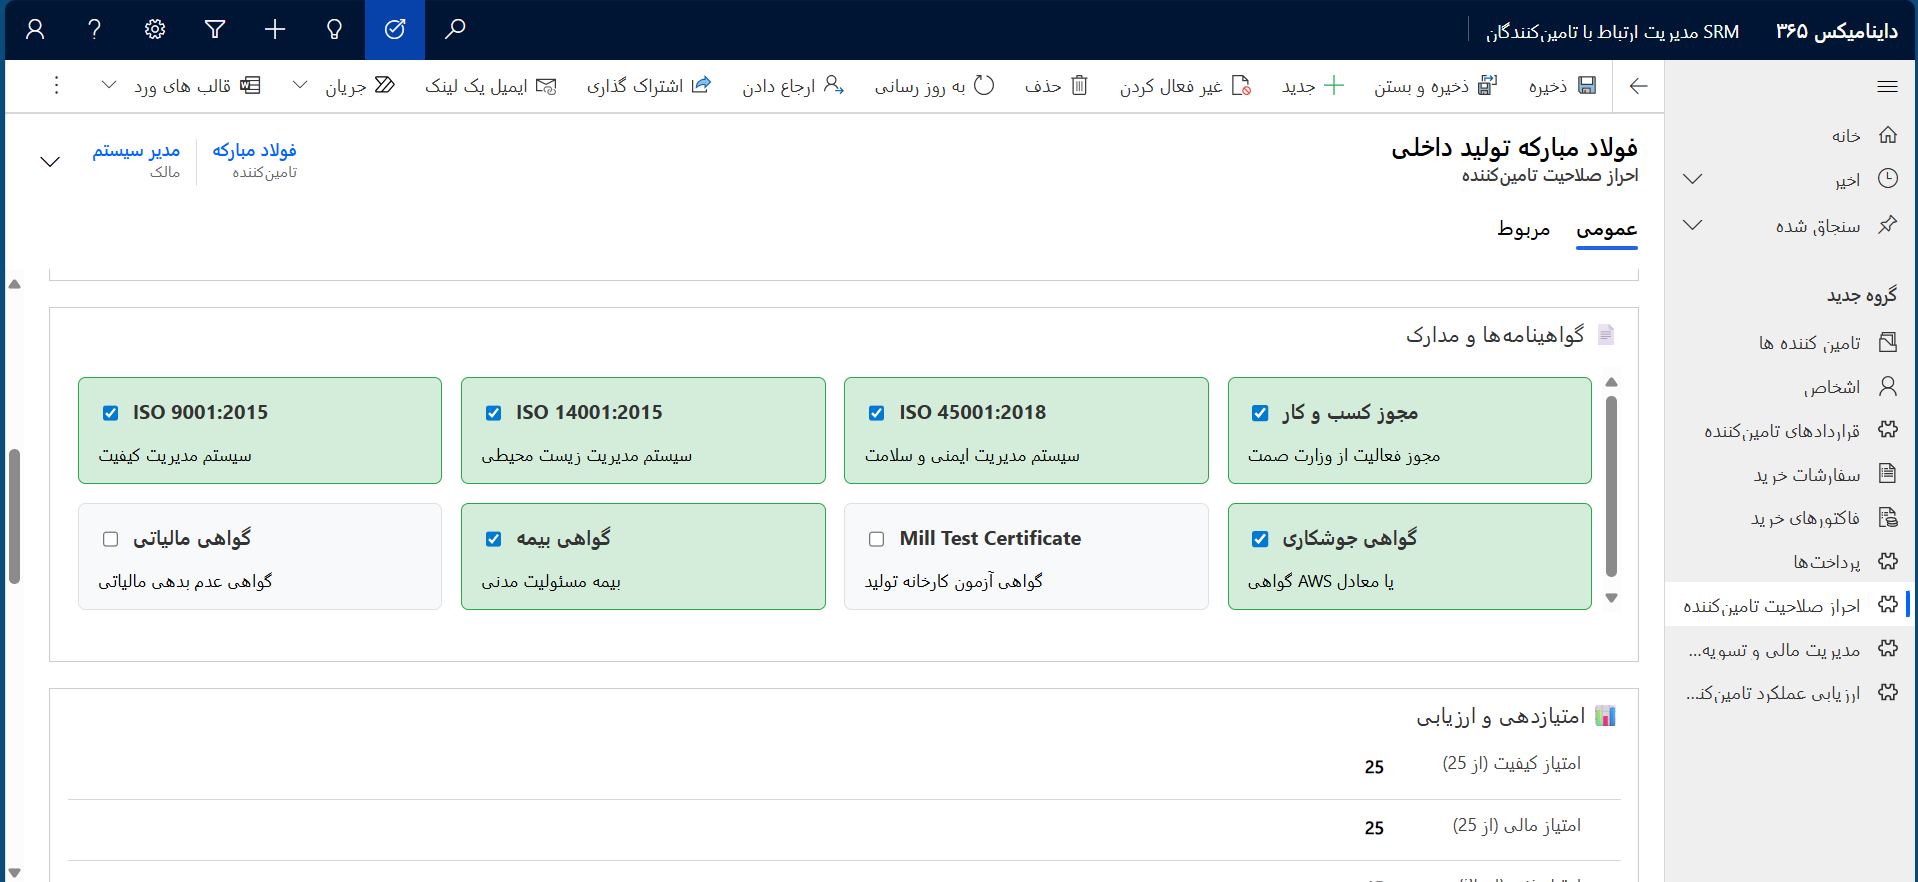
Task: Click the back arrow icon
Action: pyautogui.click(x=1638, y=86)
